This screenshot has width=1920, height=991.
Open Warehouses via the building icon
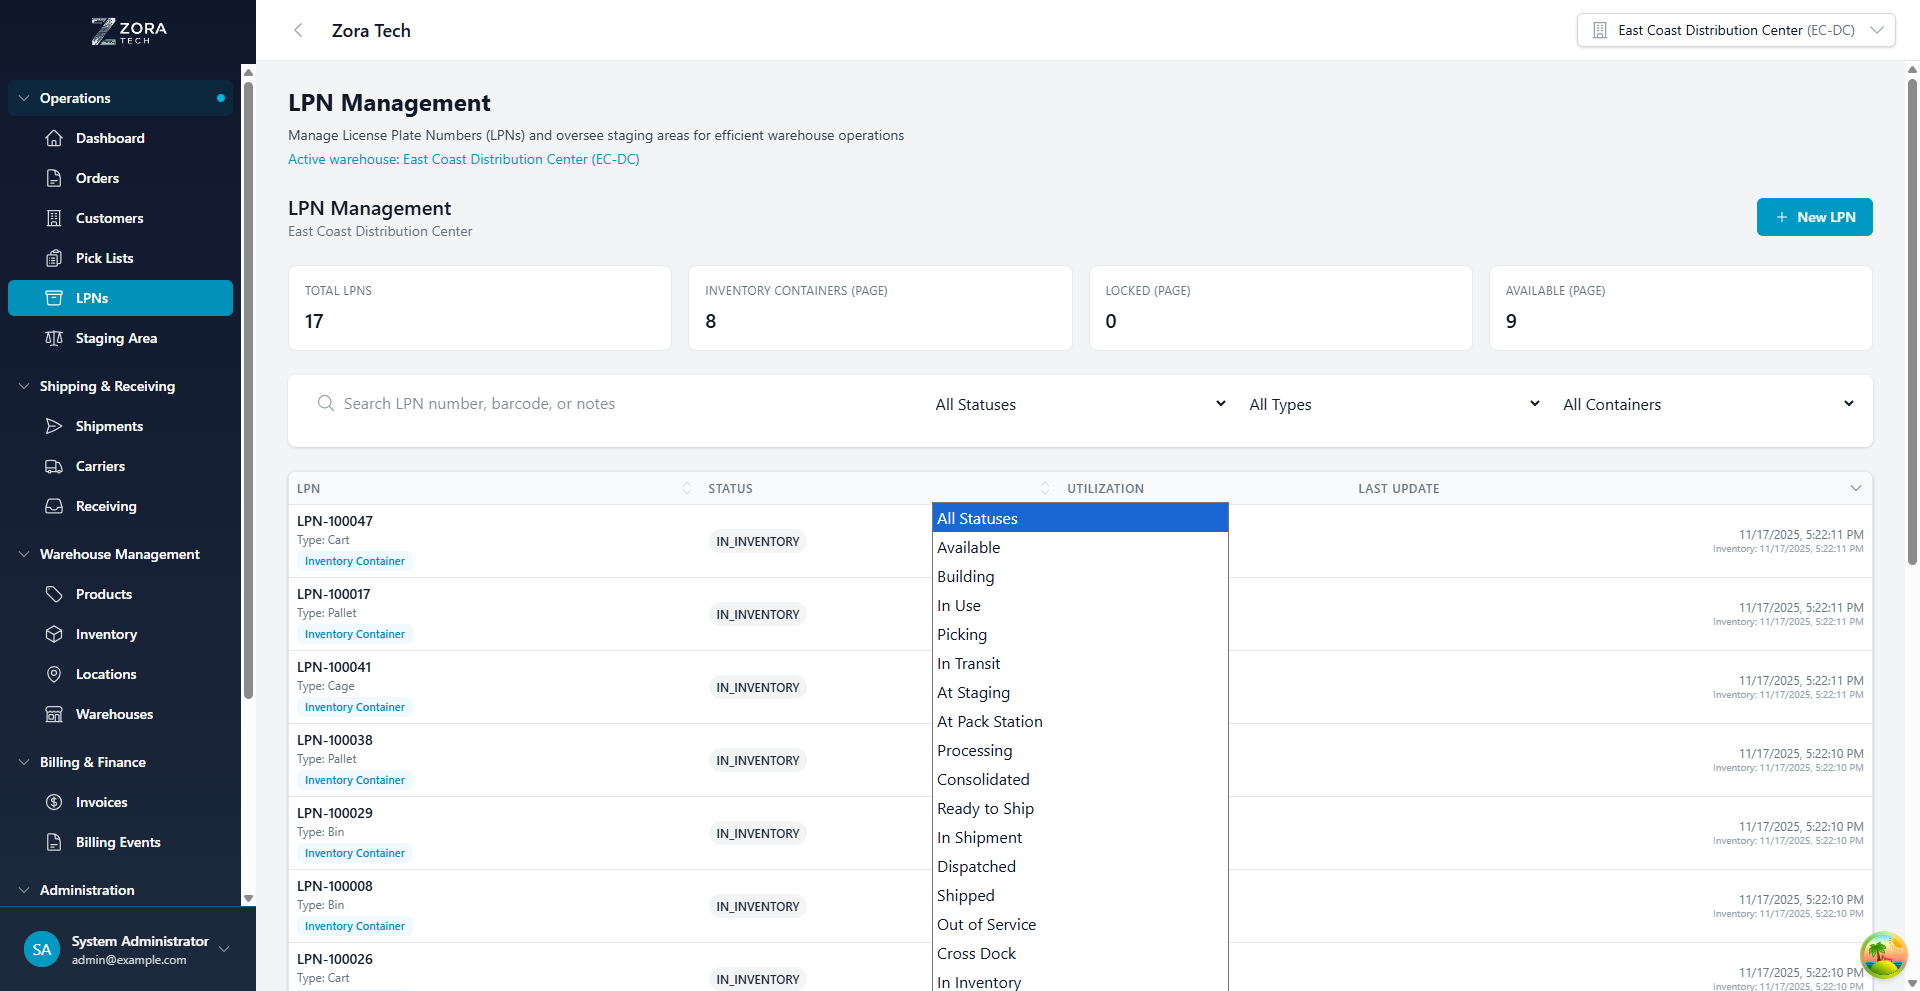(x=55, y=714)
